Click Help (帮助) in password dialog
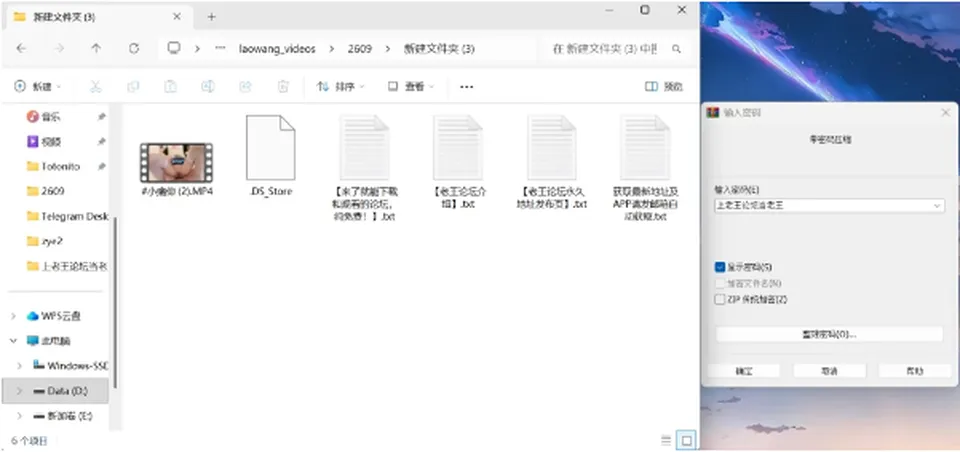 pyautogui.click(x=915, y=371)
